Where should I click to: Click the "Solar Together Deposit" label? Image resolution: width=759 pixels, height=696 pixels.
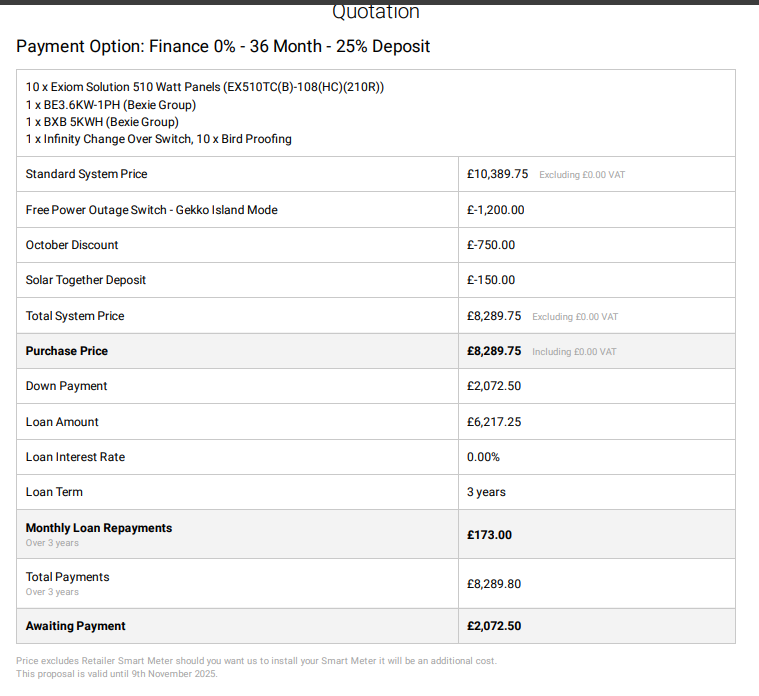(86, 280)
